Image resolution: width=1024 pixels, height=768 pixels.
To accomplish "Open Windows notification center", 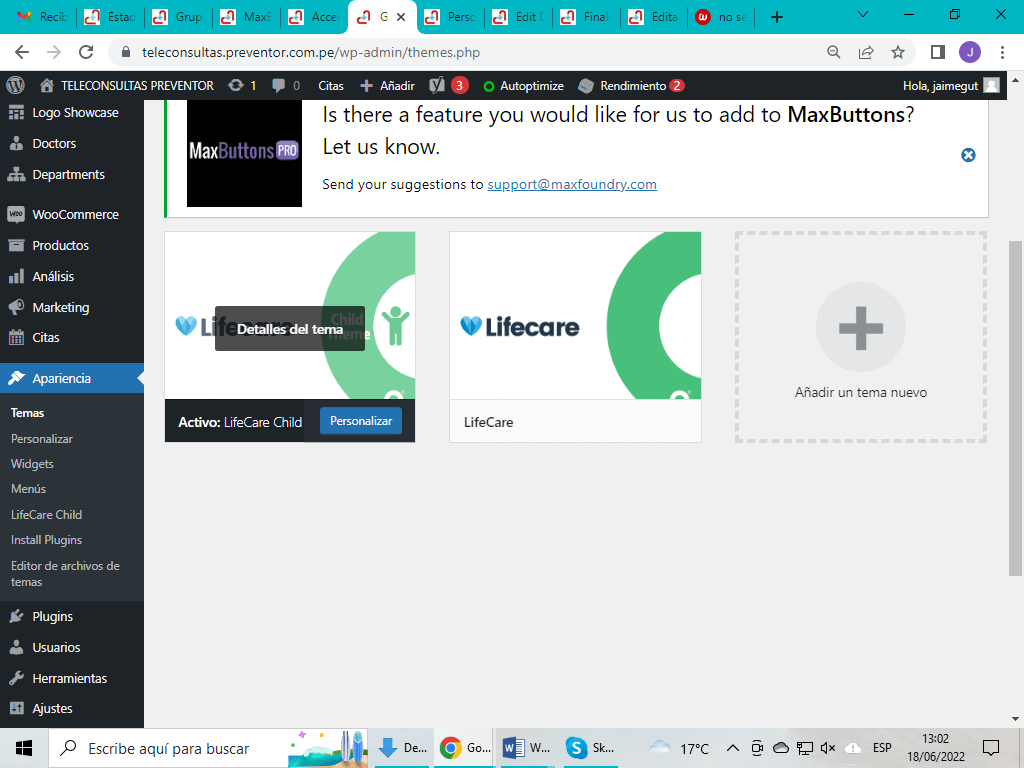I will pyautogui.click(x=991, y=748).
